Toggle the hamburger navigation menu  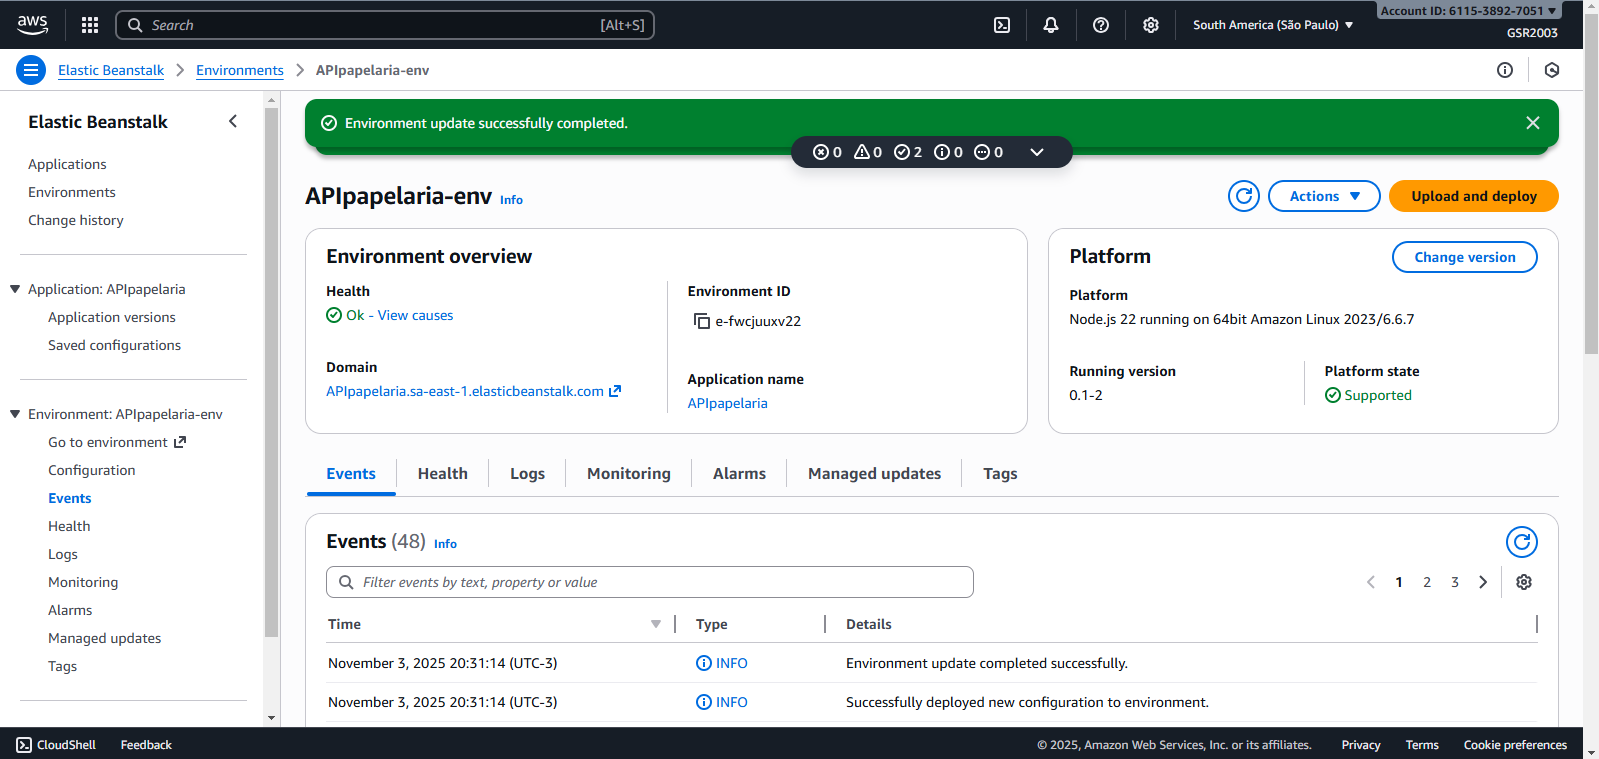pyautogui.click(x=31, y=70)
